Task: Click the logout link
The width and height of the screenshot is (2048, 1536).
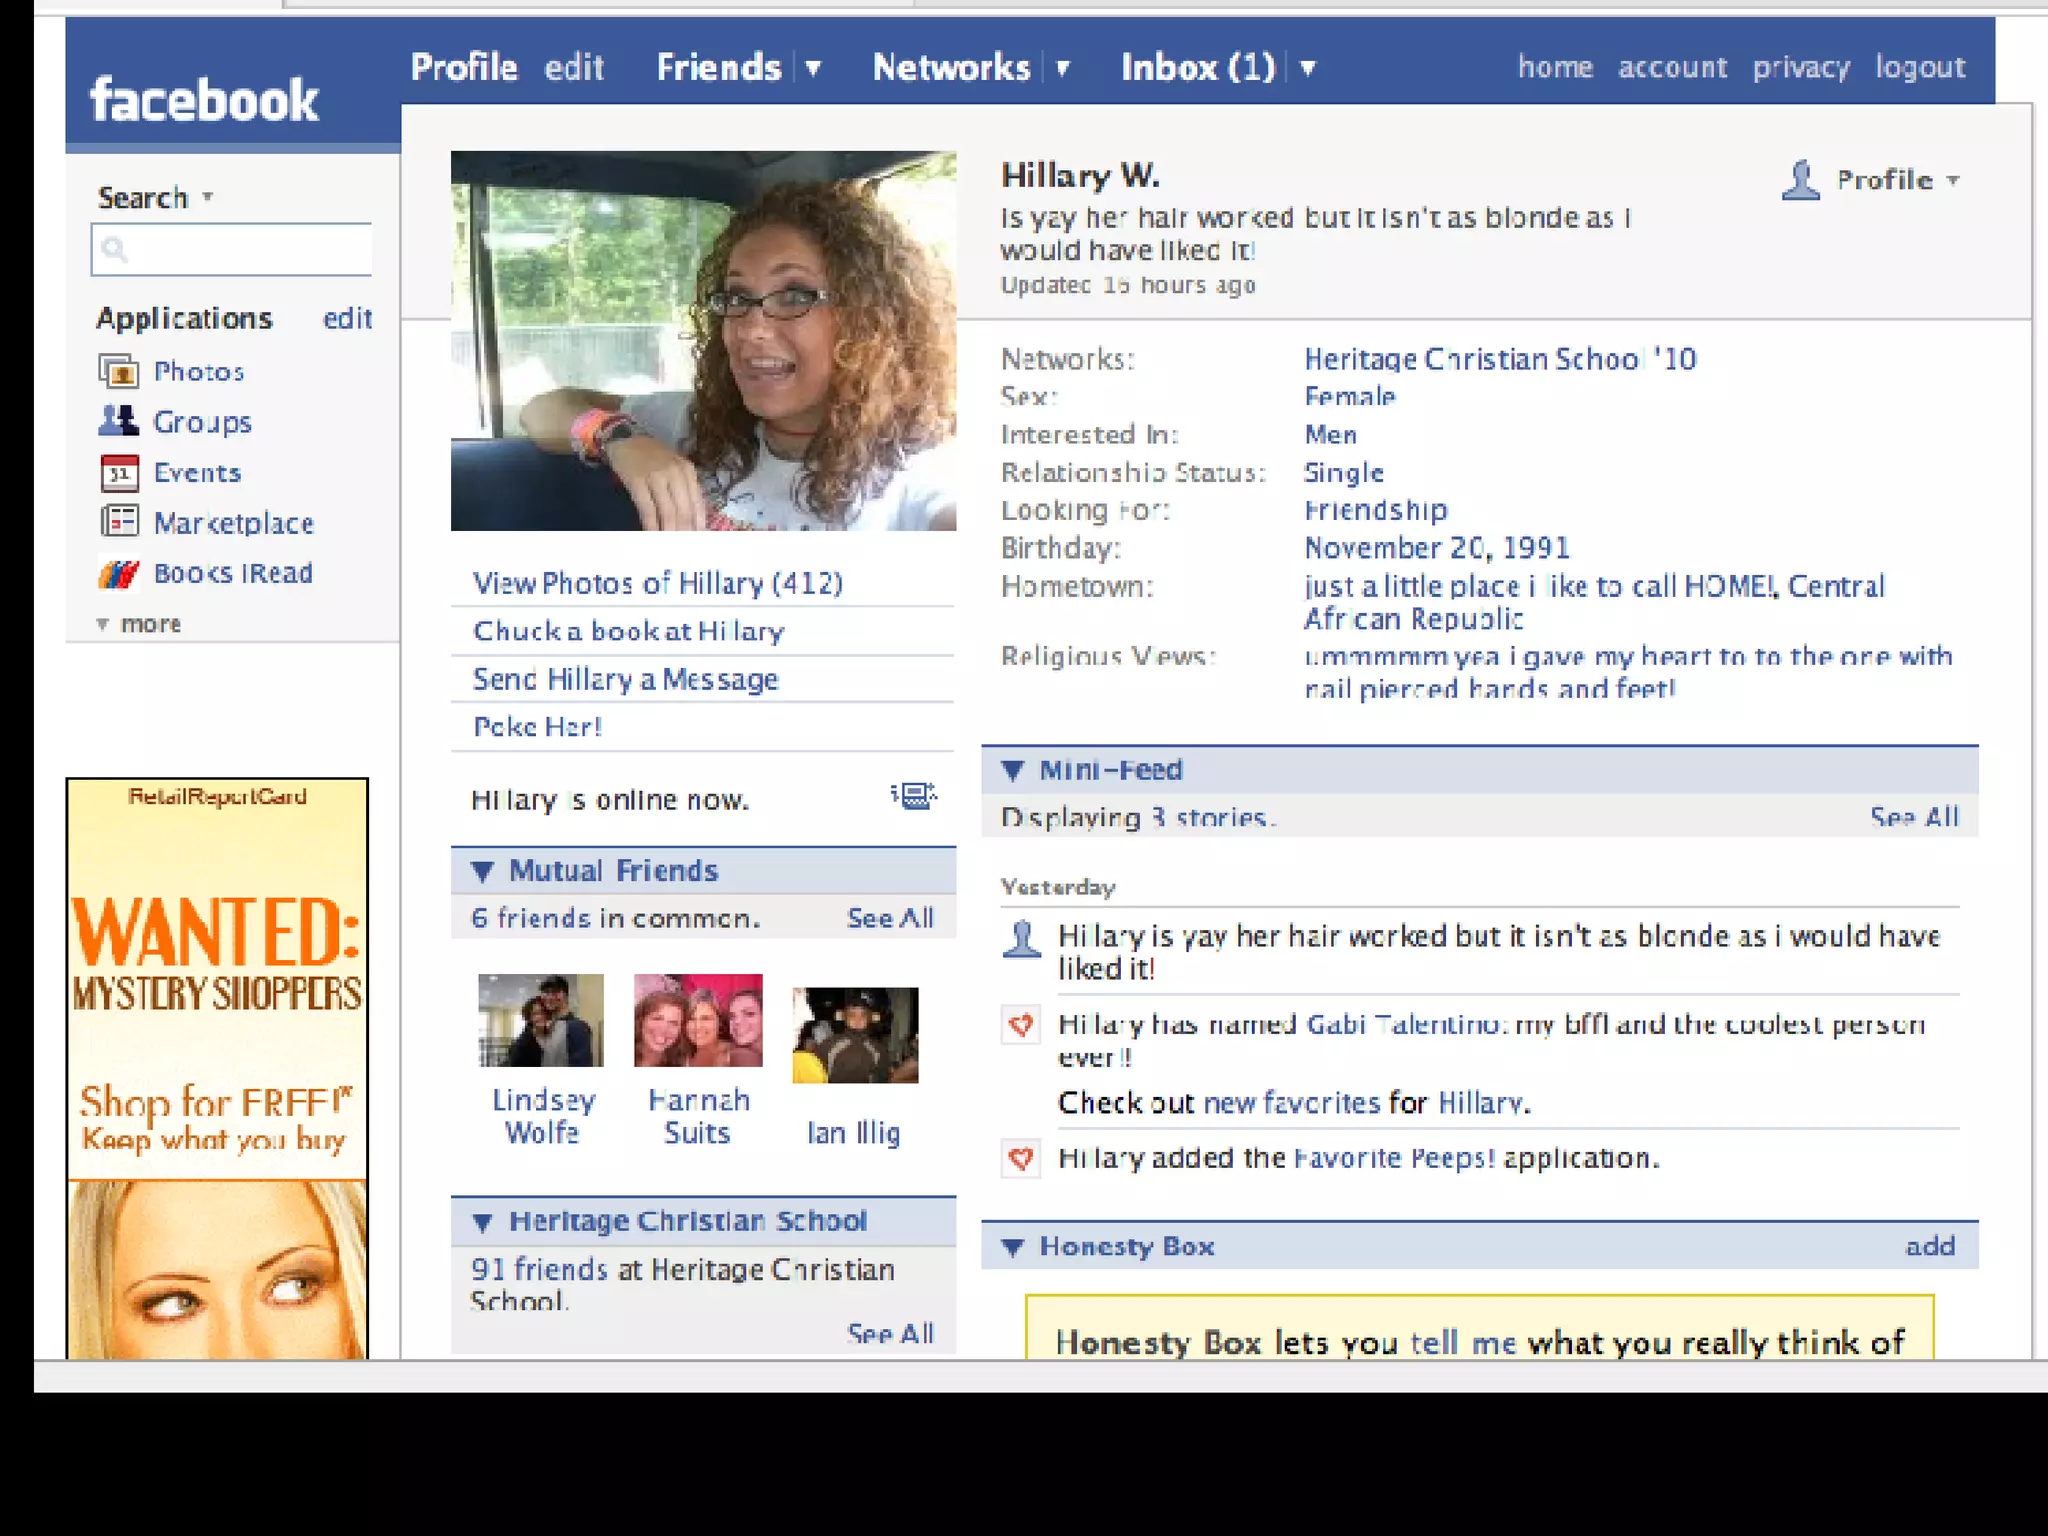Action: pos(1919,67)
